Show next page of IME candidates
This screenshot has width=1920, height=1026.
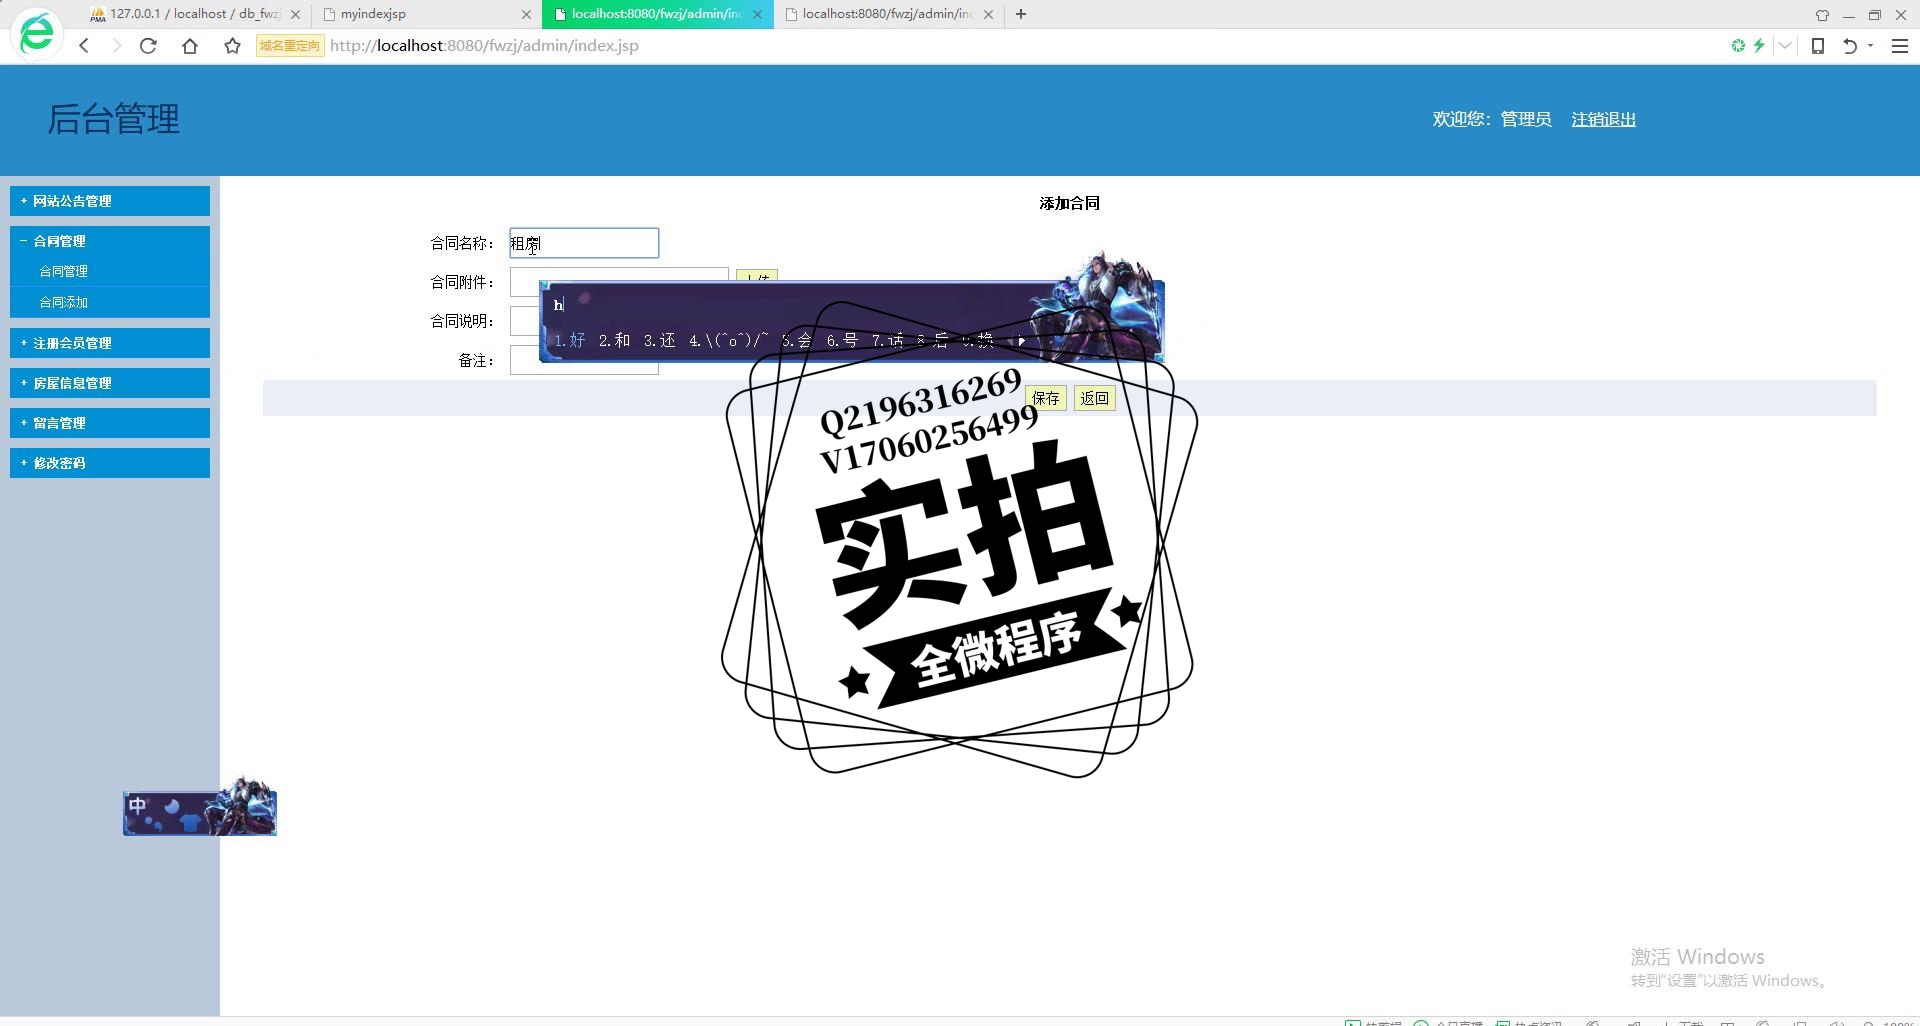(x=1021, y=341)
